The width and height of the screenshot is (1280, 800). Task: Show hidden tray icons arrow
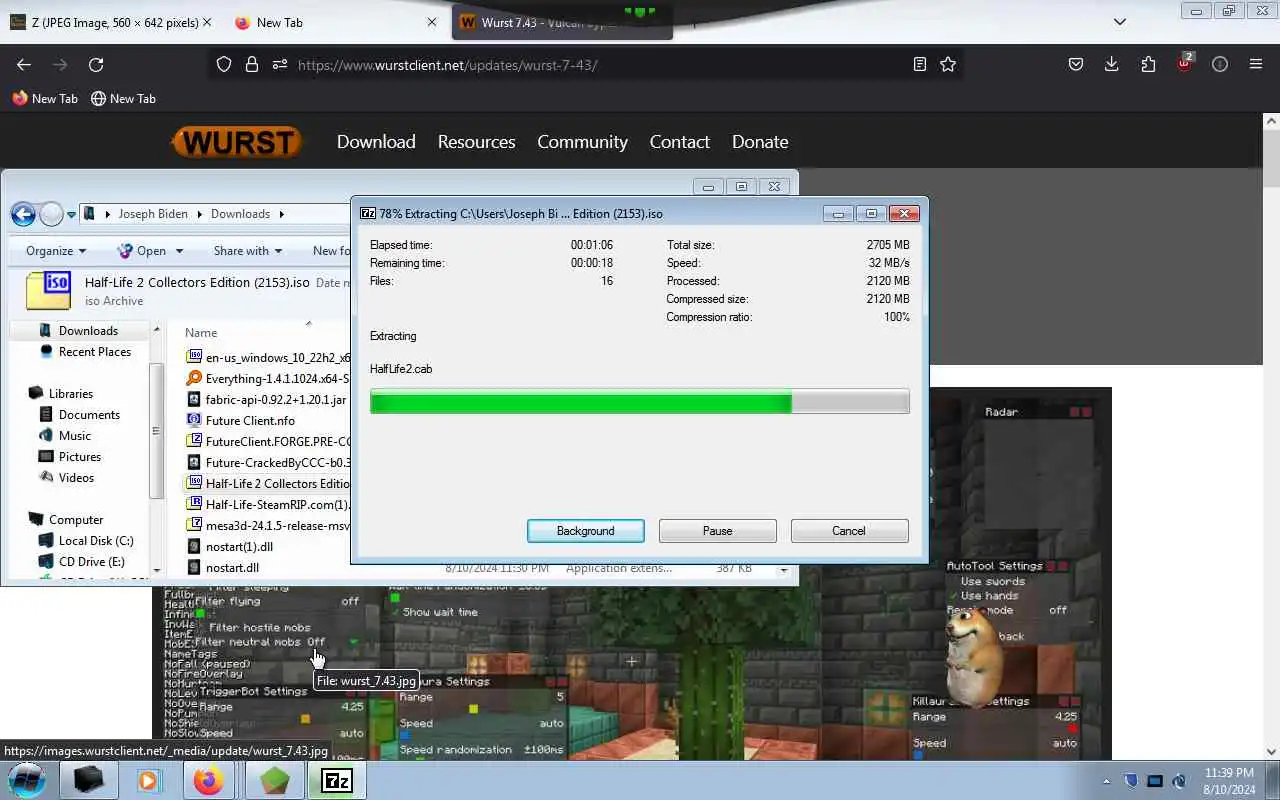[x=1106, y=781]
